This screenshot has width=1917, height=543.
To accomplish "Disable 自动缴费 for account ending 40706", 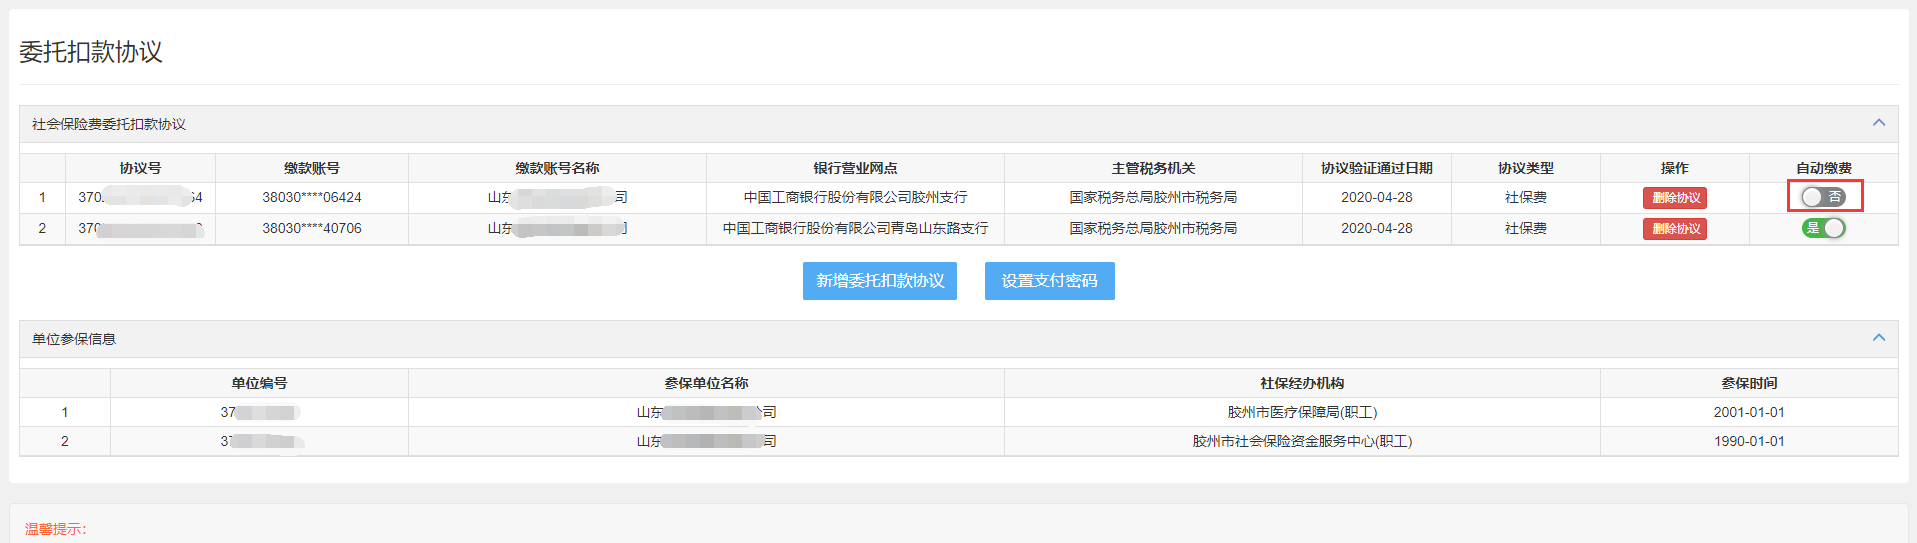I will [1823, 228].
